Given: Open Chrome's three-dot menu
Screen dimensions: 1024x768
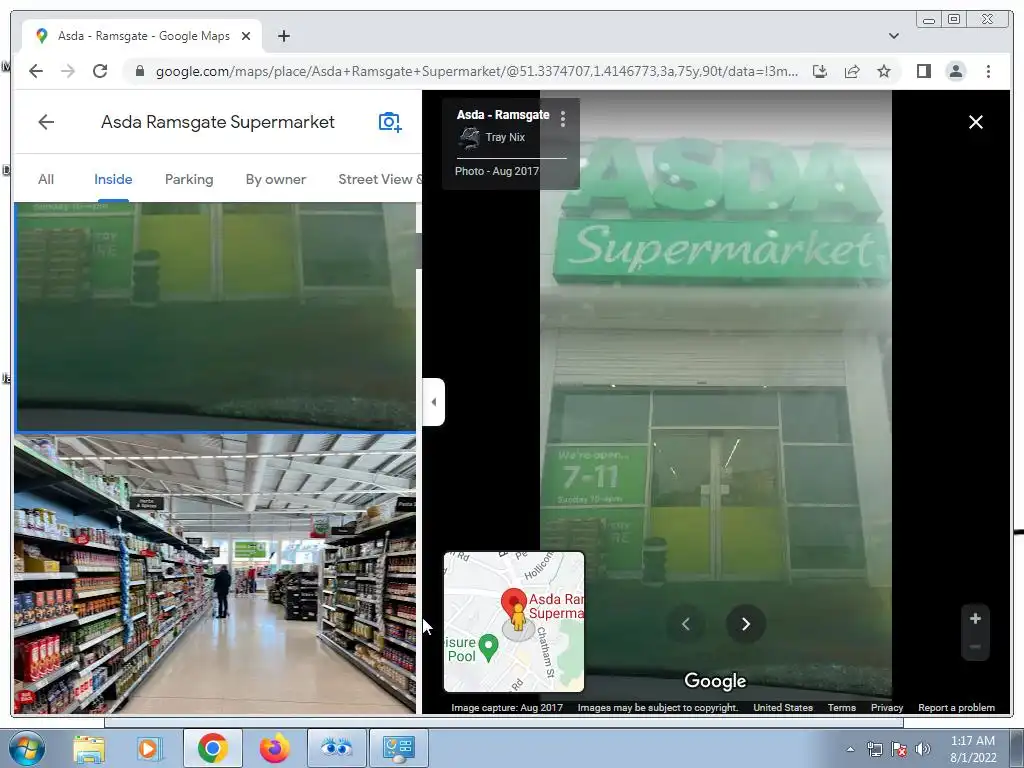Looking at the screenshot, I should click(x=988, y=71).
